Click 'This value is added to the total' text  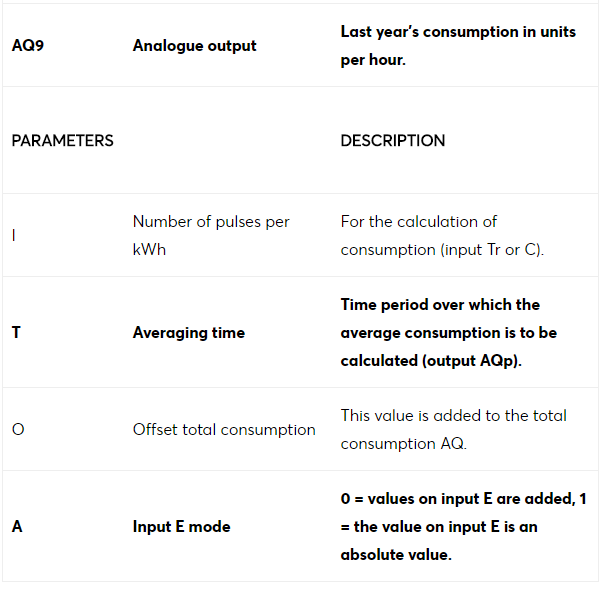pos(453,416)
